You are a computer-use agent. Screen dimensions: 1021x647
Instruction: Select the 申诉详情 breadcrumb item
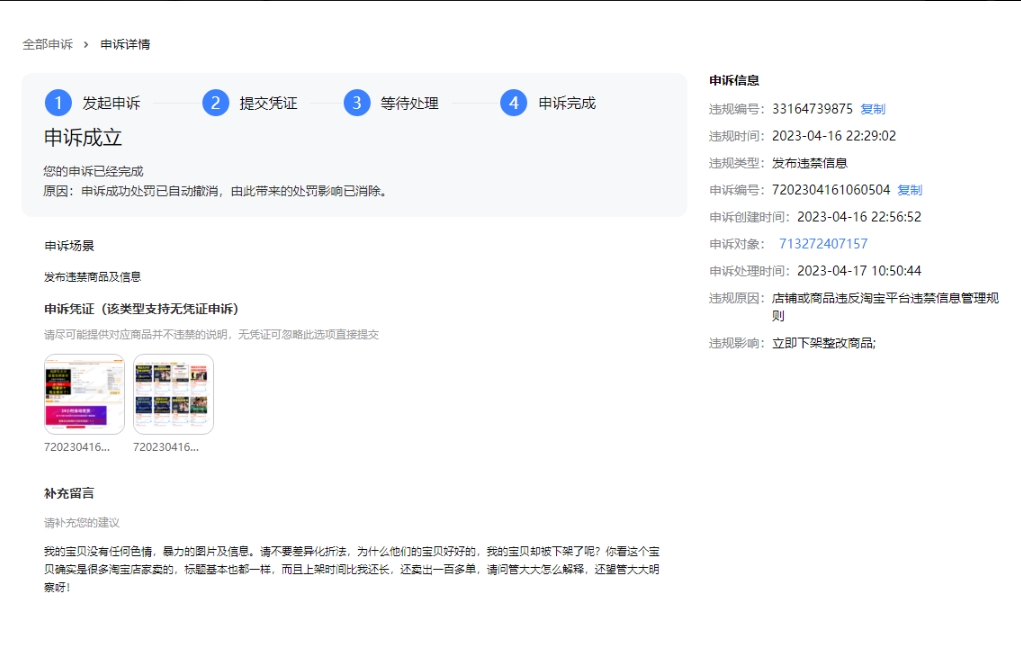point(125,44)
